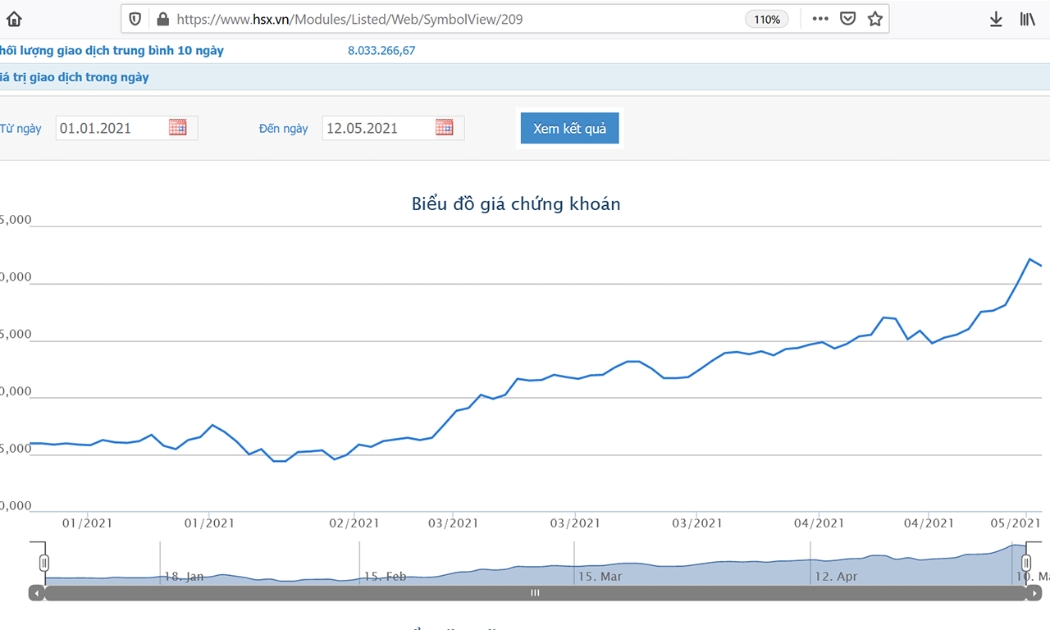1050x630 pixels.
Task: Bookmark this page with star icon
Action: click(875, 19)
